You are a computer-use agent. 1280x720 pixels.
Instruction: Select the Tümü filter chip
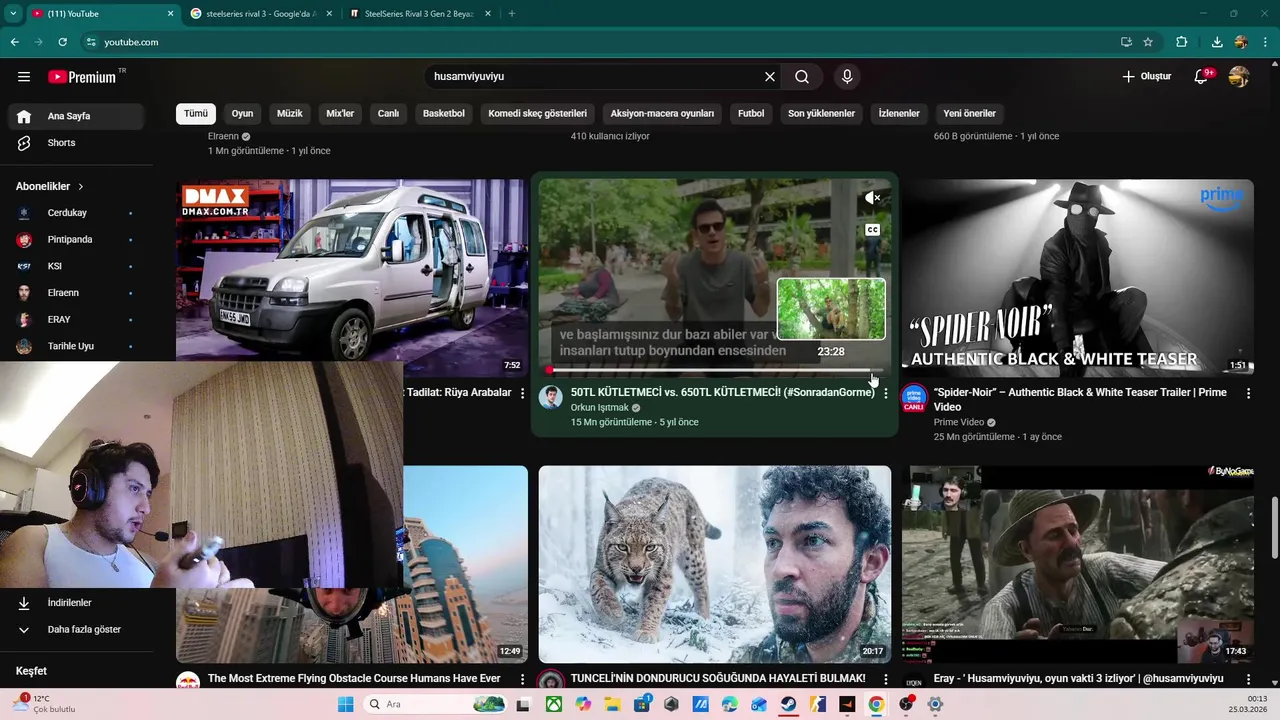(196, 114)
